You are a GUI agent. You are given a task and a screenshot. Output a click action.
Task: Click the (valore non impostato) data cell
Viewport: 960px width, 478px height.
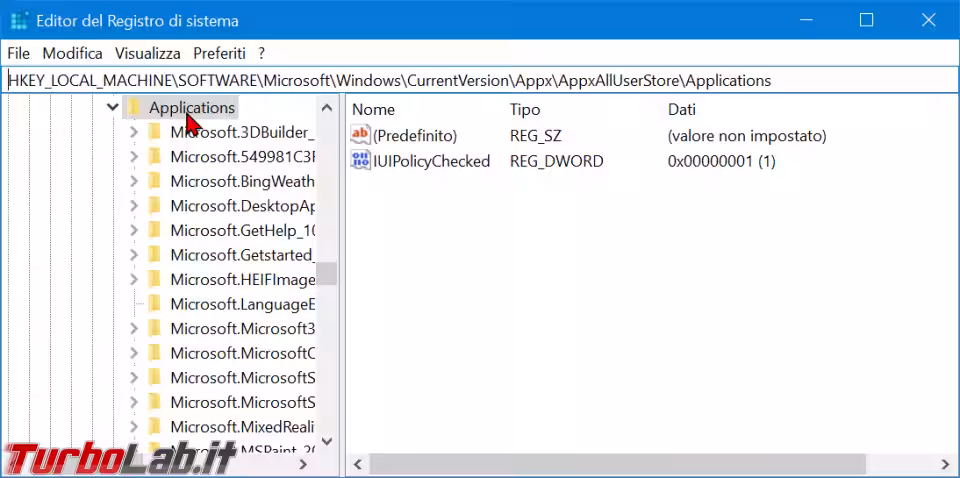pos(746,135)
